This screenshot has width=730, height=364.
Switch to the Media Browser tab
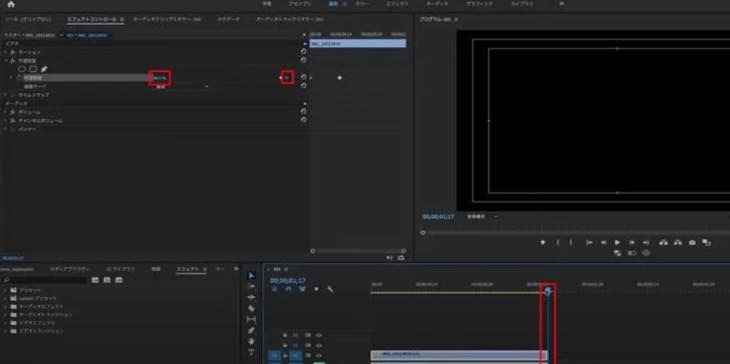pos(70,269)
